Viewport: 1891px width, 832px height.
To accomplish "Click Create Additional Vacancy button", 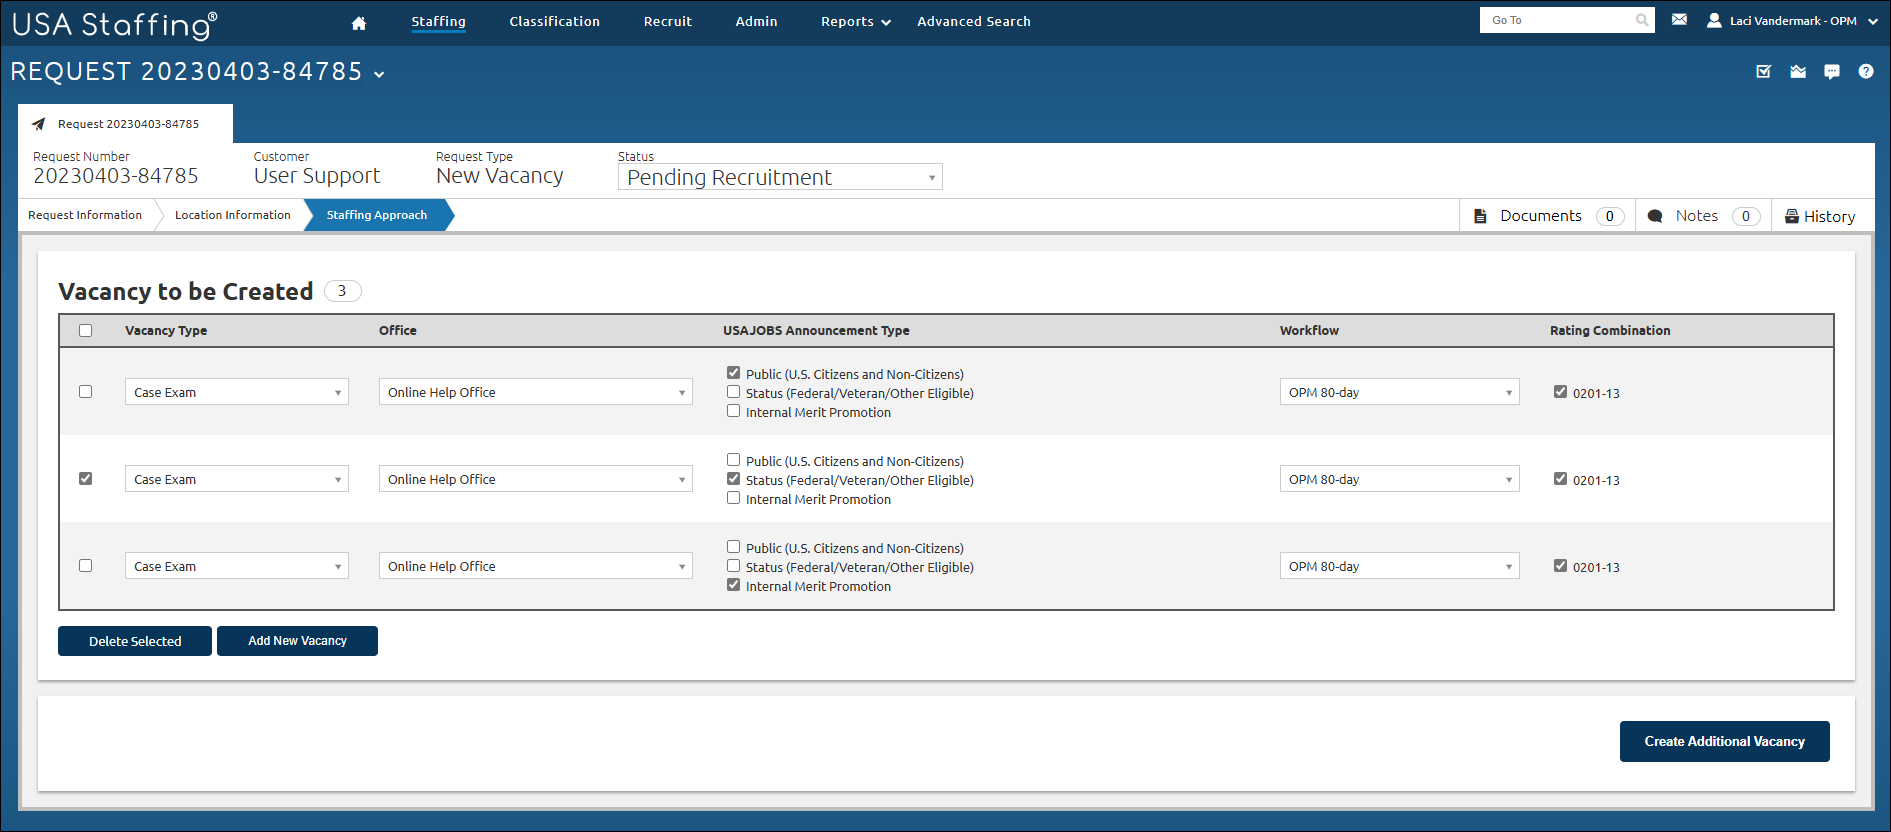I will [1725, 741].
